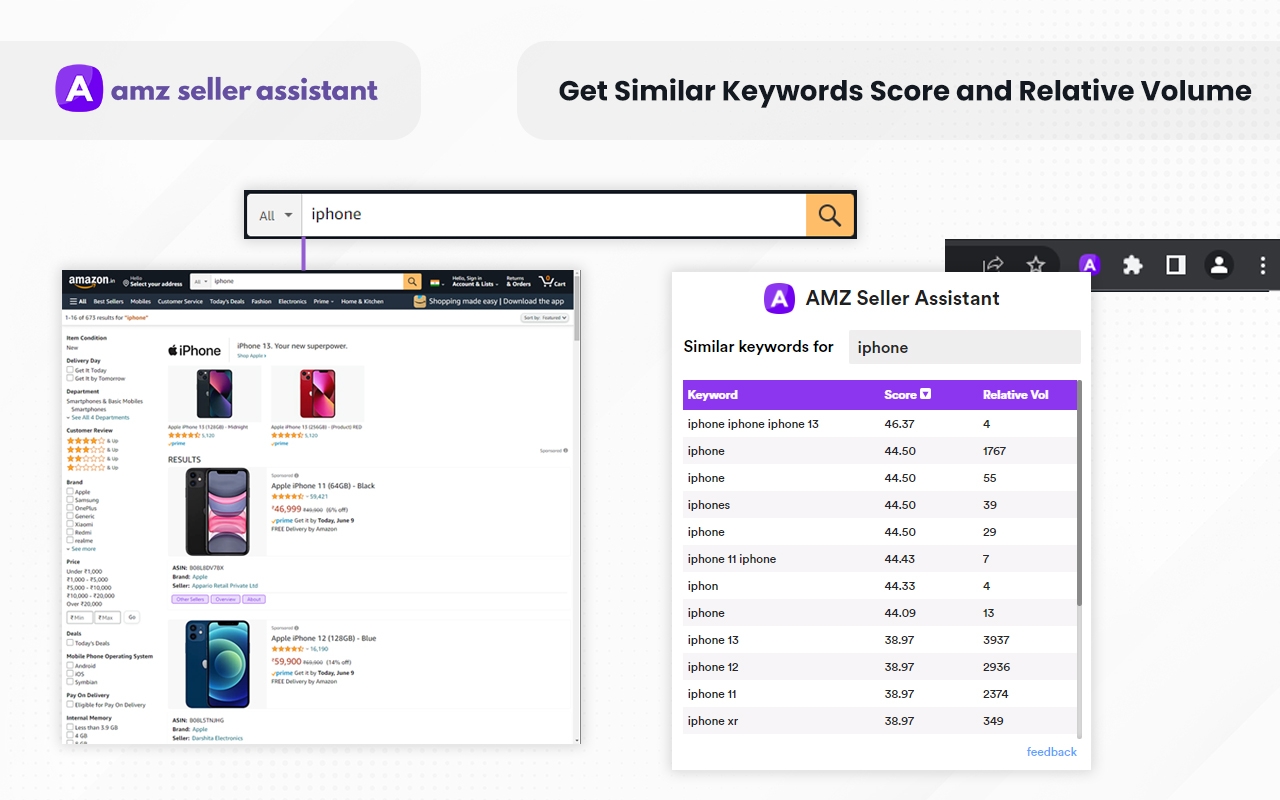Click the popup keyword list scrollbar
The image size is (1280, 800).
pos(1079,492)
